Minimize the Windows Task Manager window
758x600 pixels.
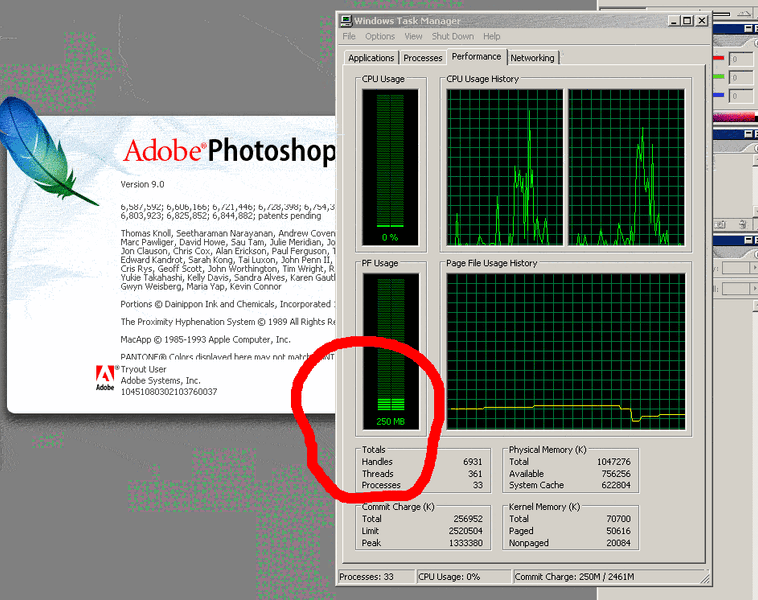674,20
